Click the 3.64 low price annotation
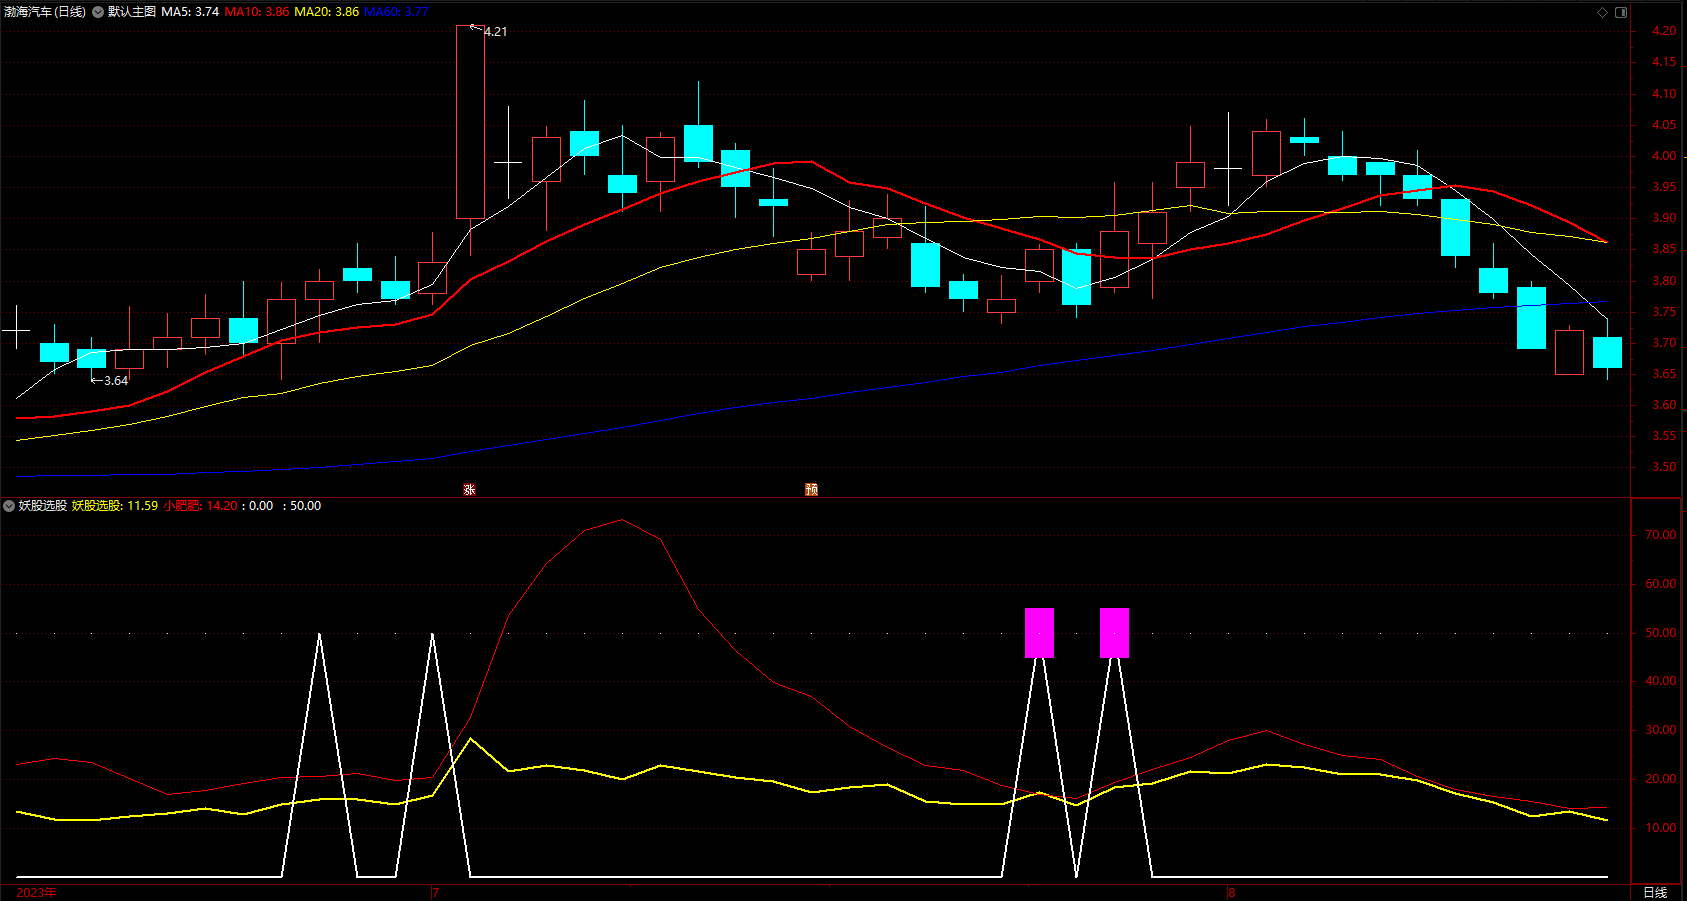The height and width of the screenshot is (901, 1687). (x=116, y=381)
